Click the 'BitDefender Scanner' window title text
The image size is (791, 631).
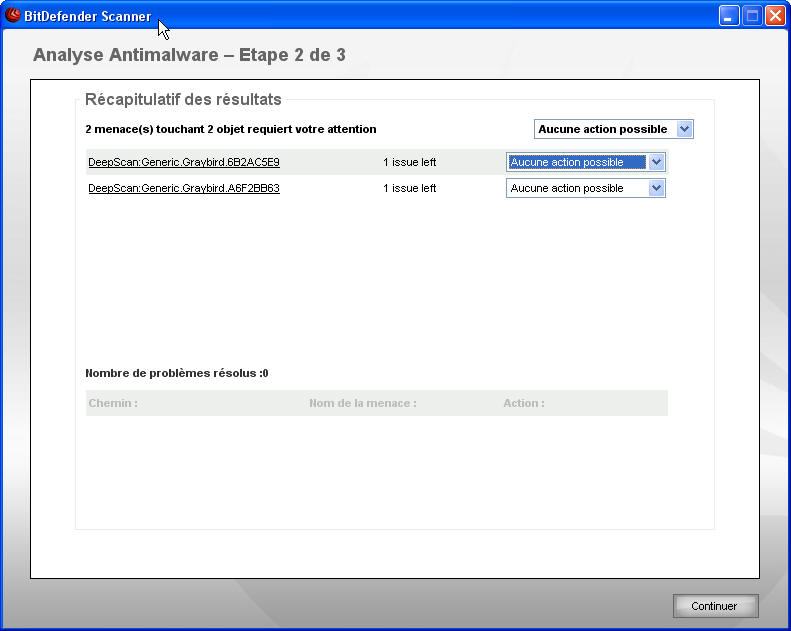click(x=87, y=17)
